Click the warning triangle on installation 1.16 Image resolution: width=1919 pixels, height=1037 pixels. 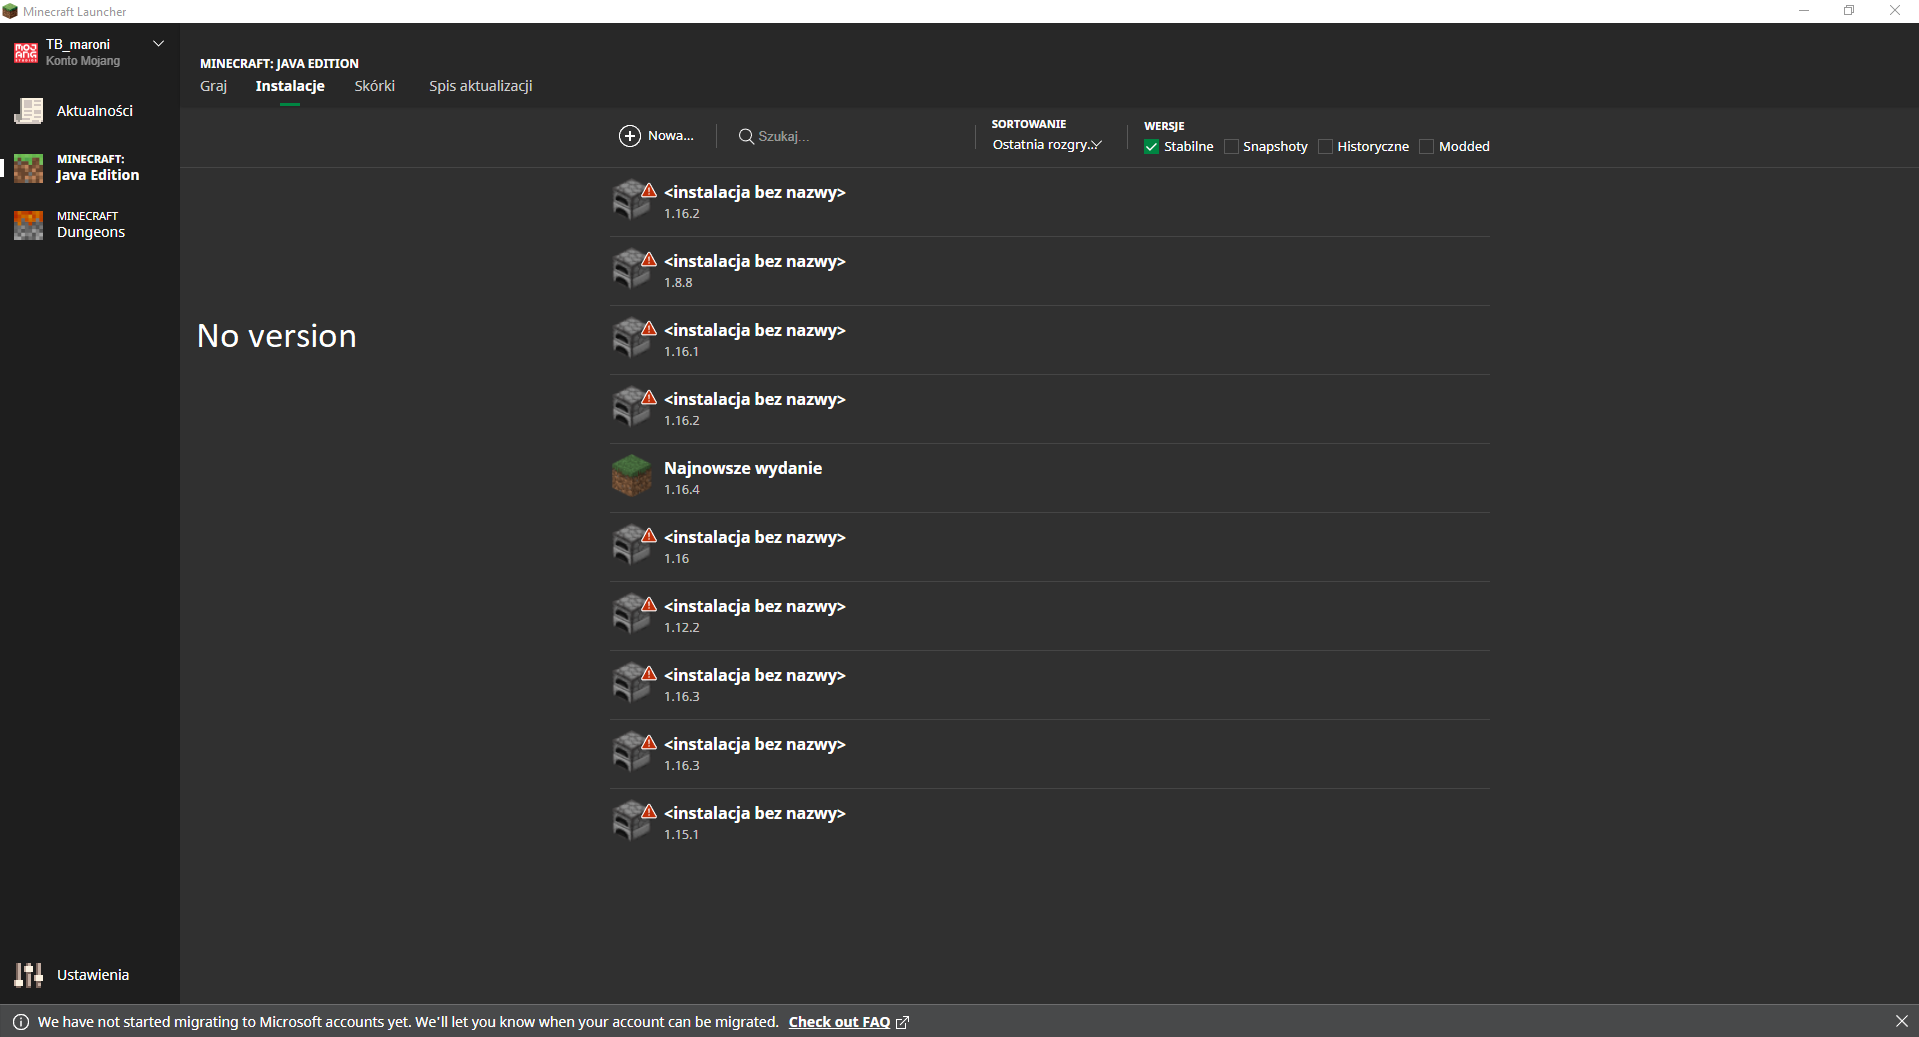pyautogui.click(x=649, y=536)
